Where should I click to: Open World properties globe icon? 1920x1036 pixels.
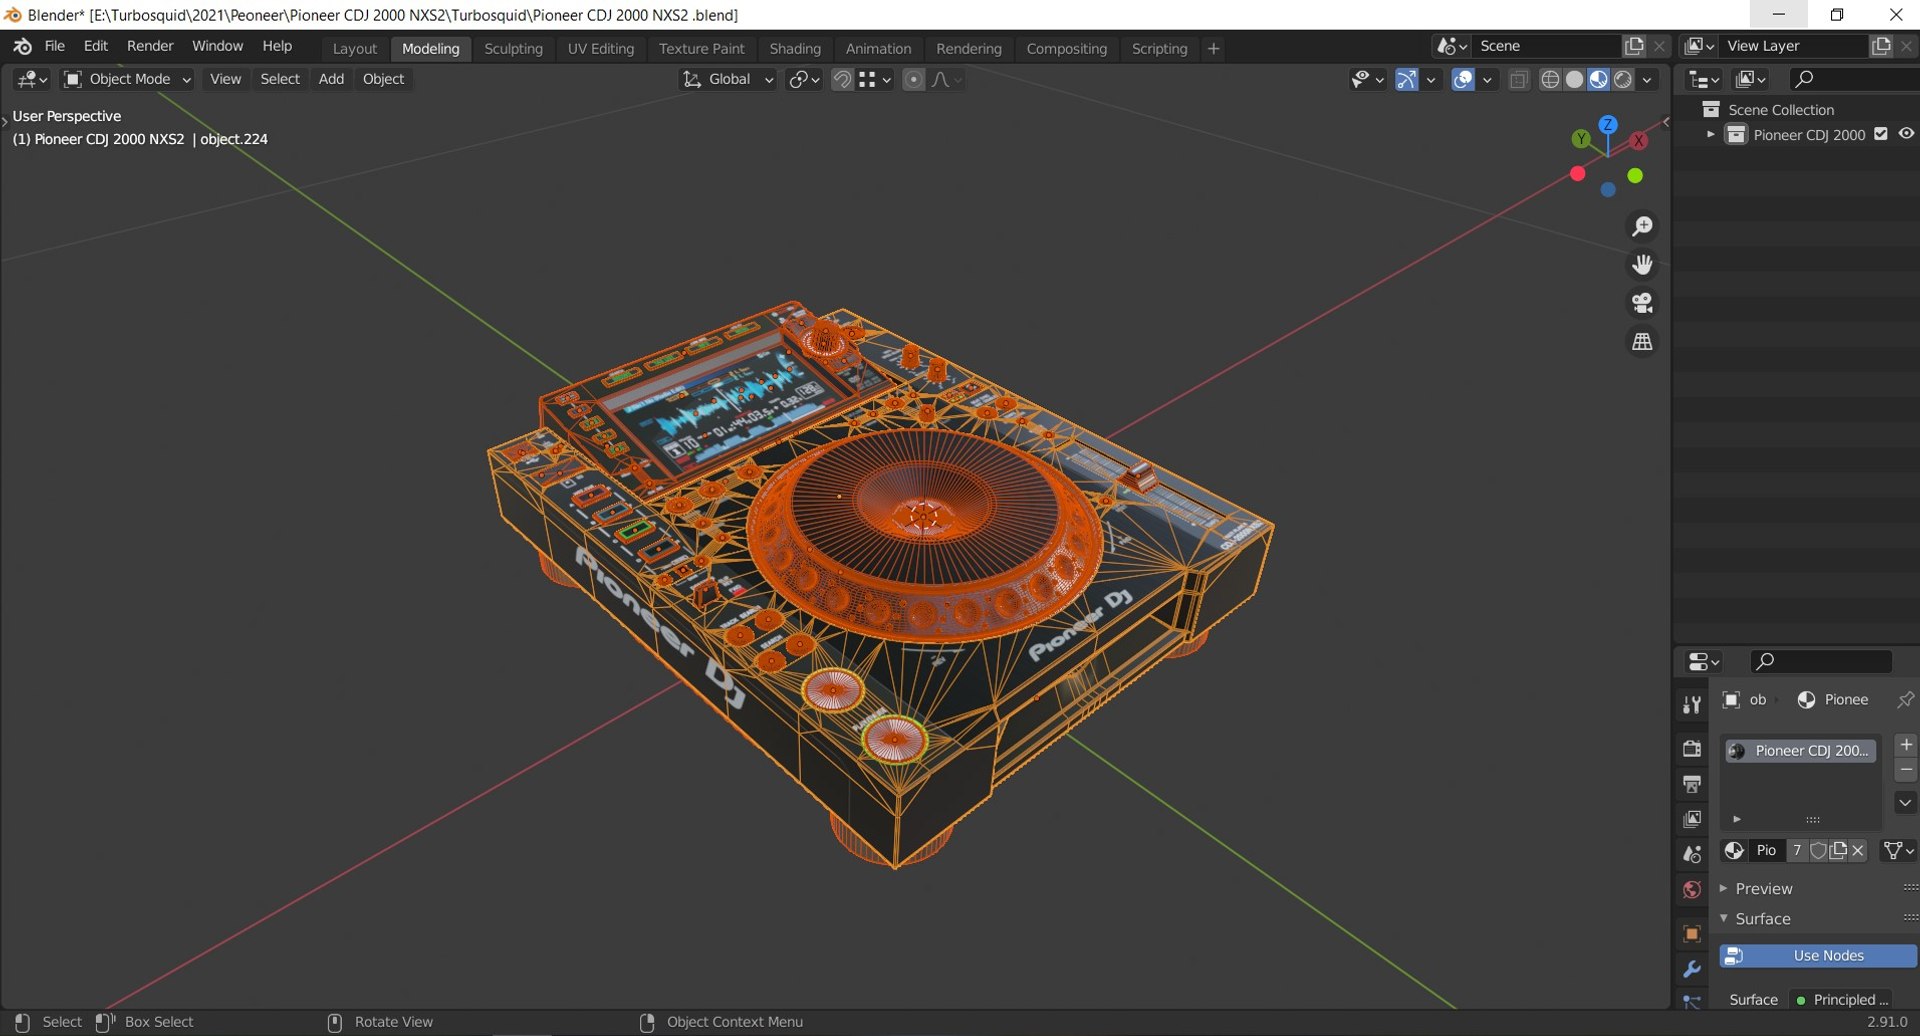1692,890
